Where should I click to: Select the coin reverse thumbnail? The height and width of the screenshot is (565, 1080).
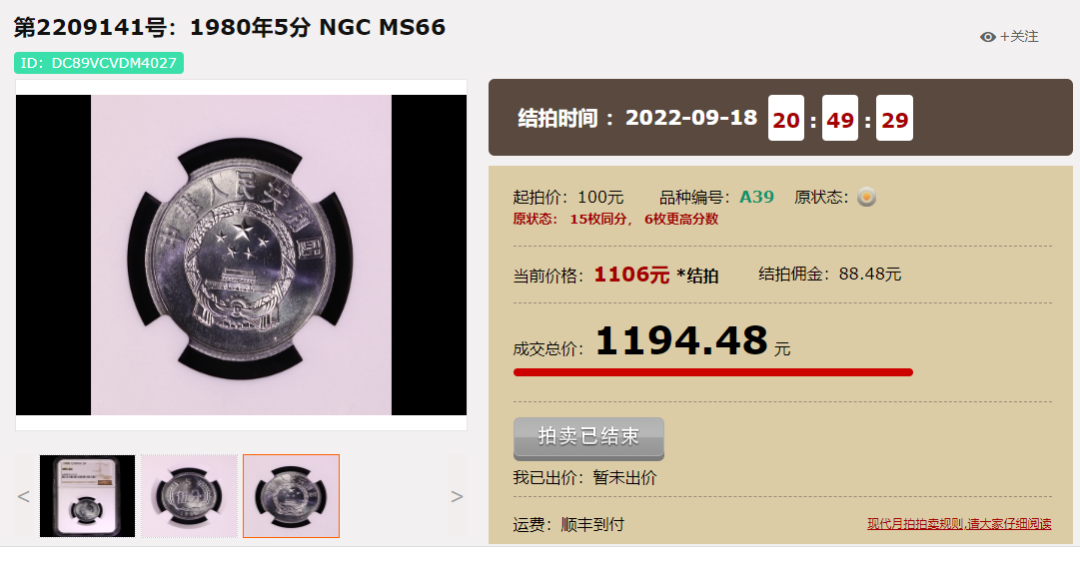coord(189,496)
